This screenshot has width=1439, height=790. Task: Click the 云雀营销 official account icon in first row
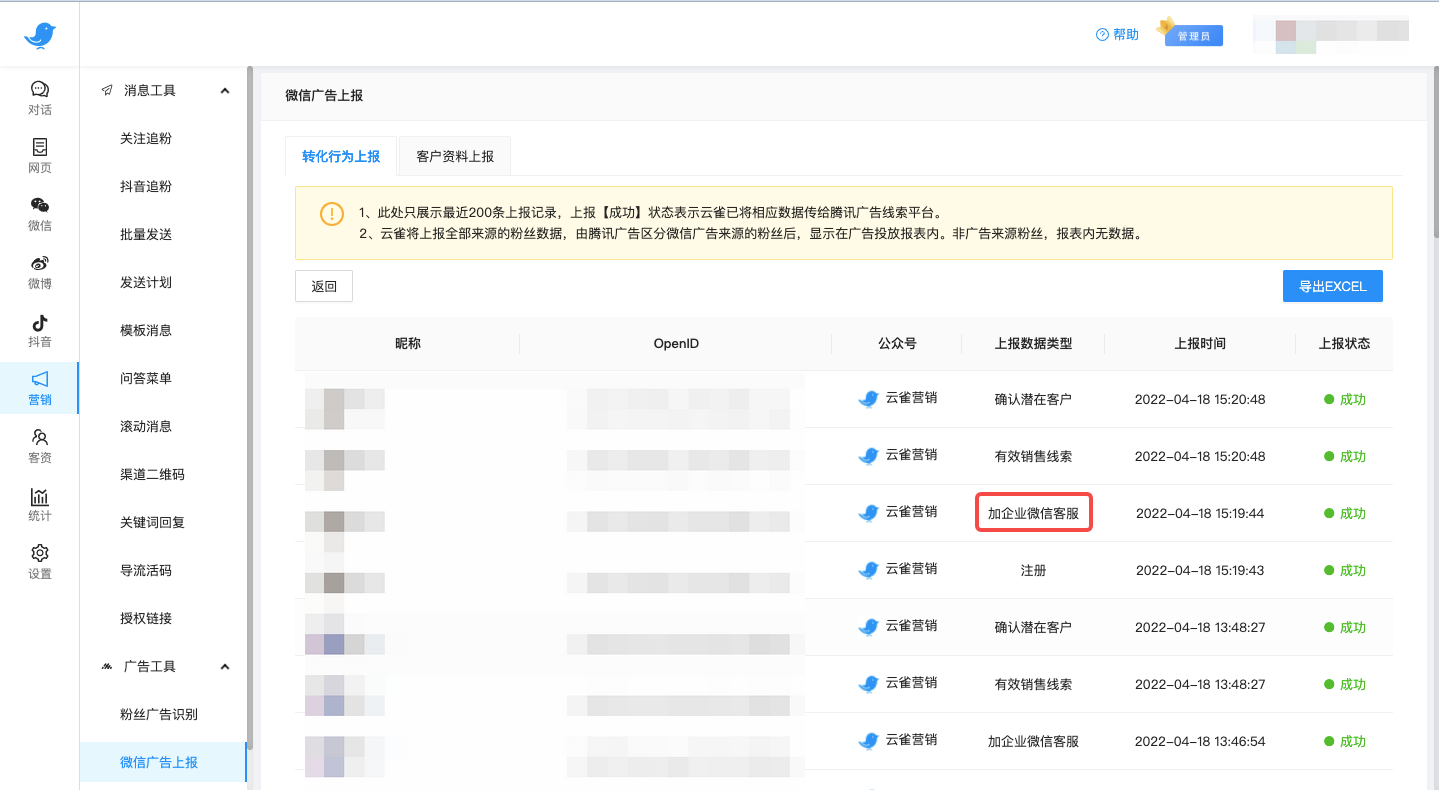[867, 398]
